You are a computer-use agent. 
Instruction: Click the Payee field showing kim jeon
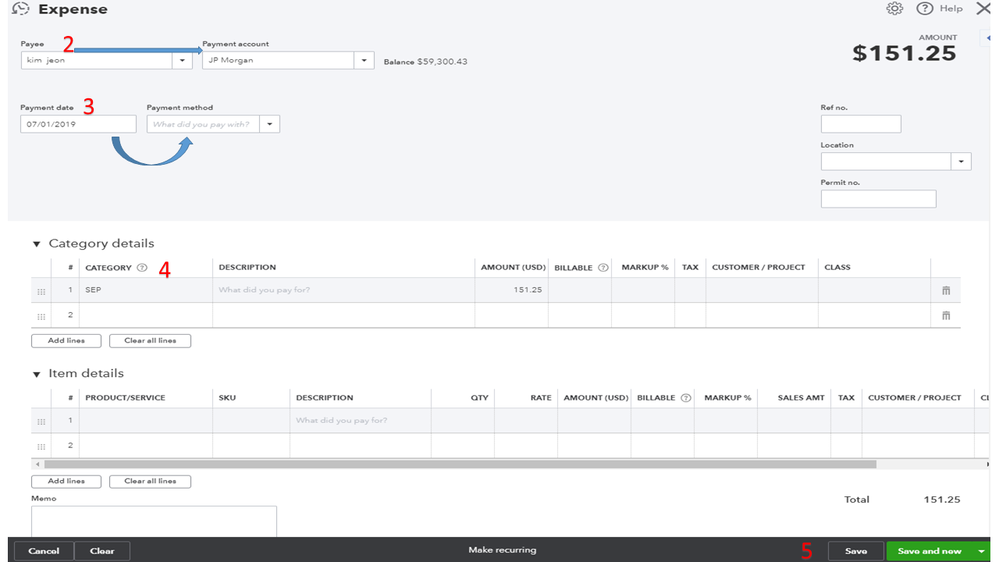[97, 61]
